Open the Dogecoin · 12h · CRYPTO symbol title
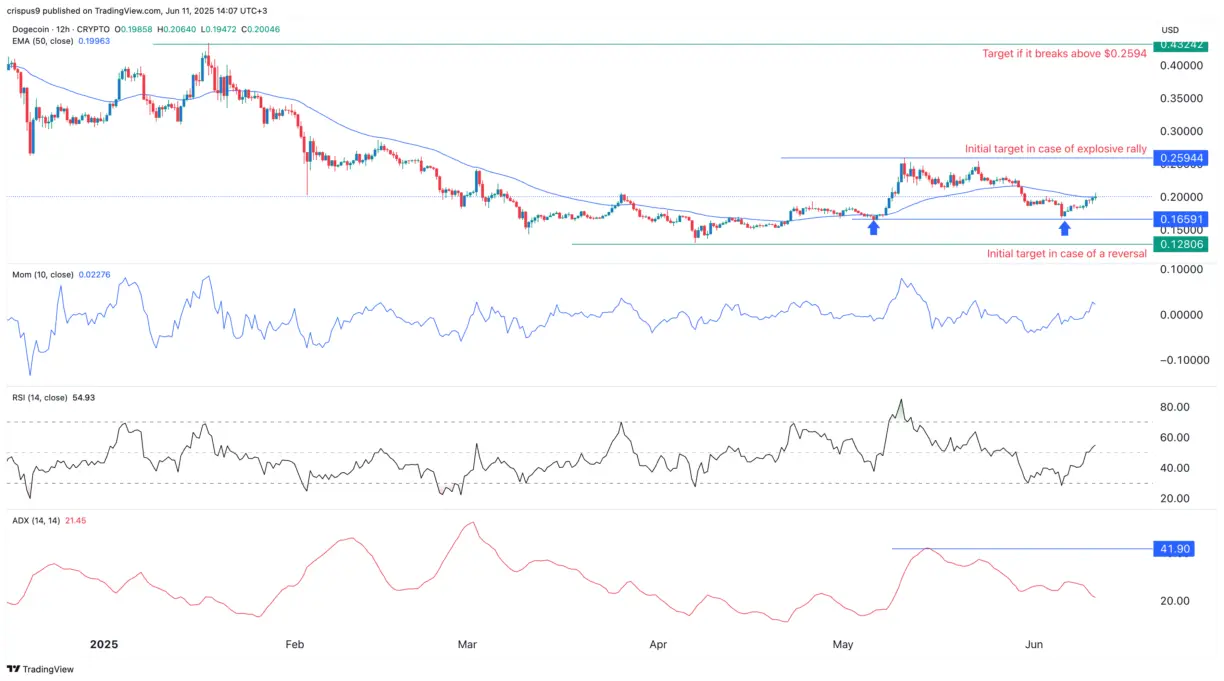 [60, 29]
